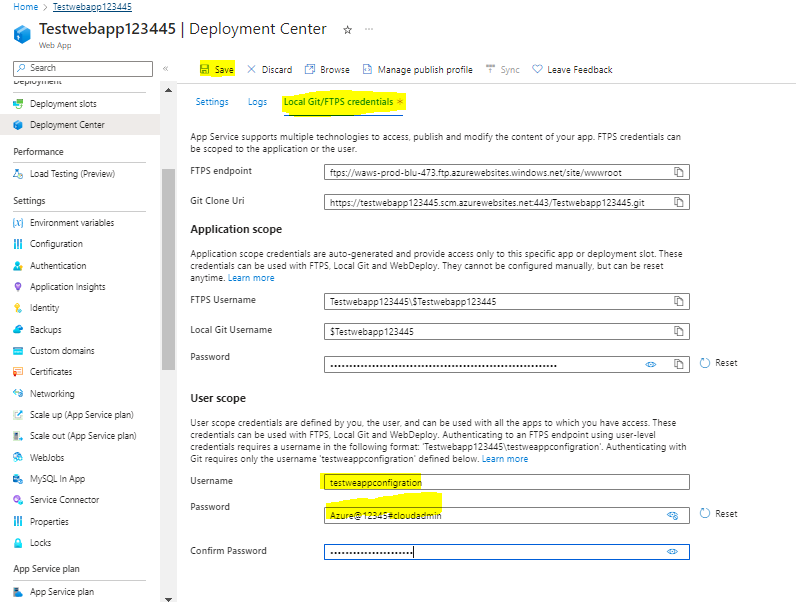Show the Confirm Password text
This screenshot has width=796, height=602.
pyautogui.click(x=673, y=552)
